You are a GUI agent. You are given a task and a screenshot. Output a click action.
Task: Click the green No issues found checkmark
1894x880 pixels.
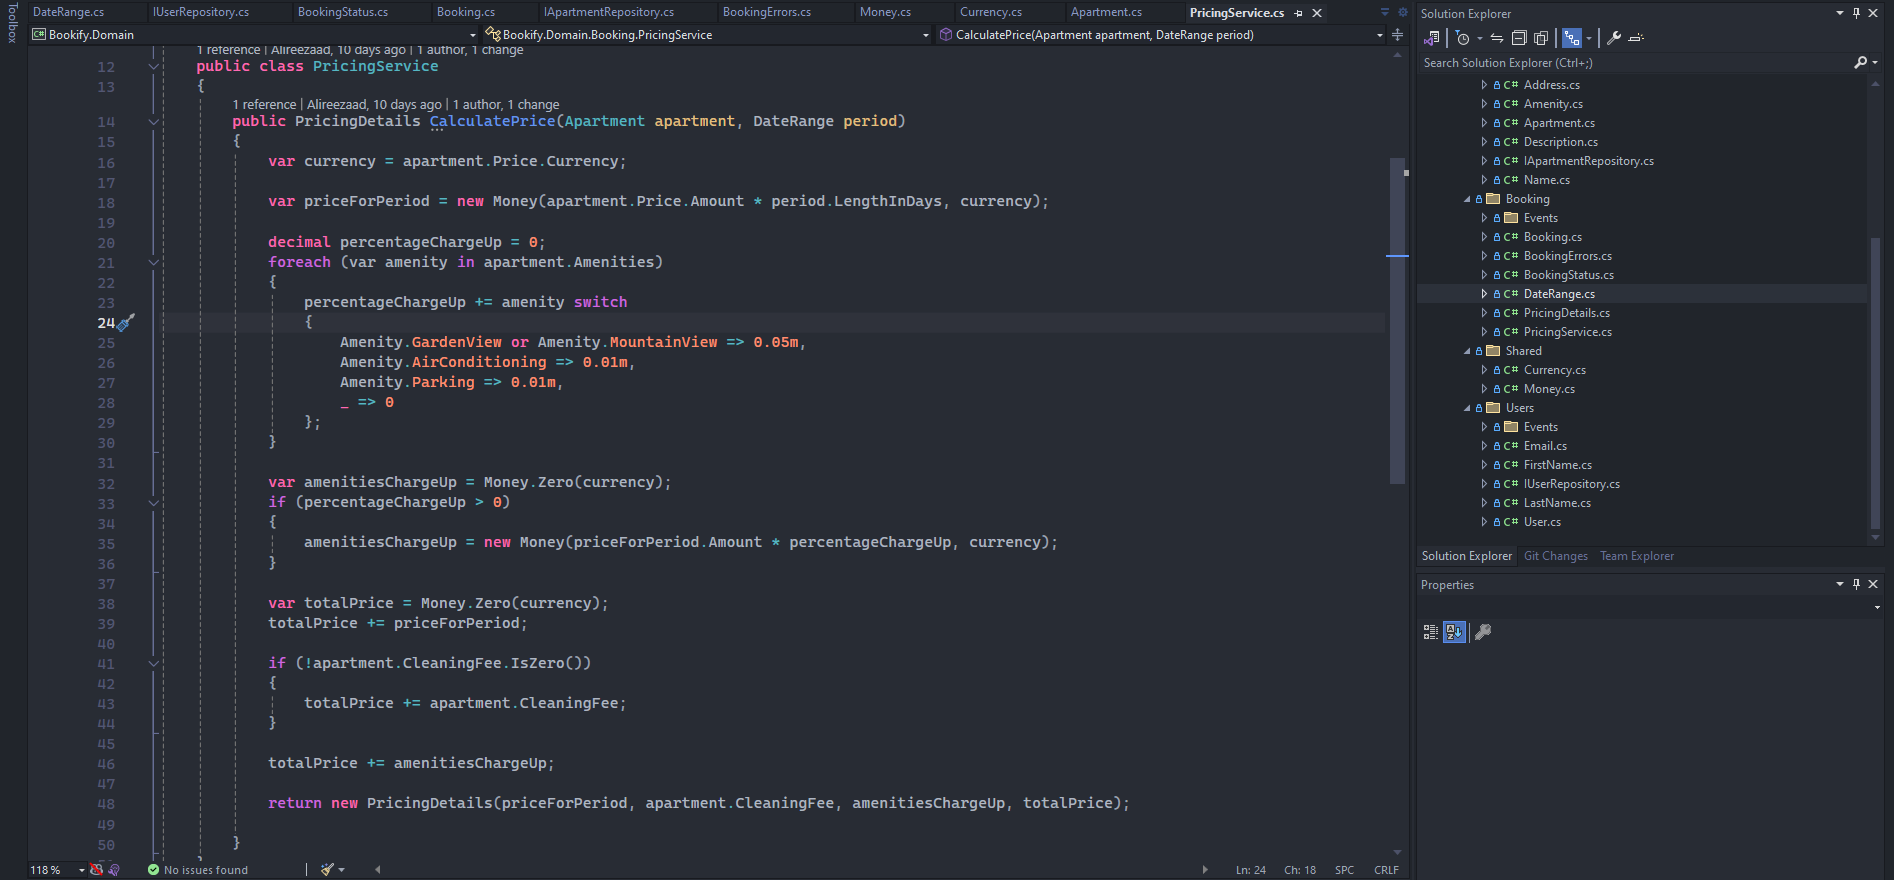pos(153,870)
